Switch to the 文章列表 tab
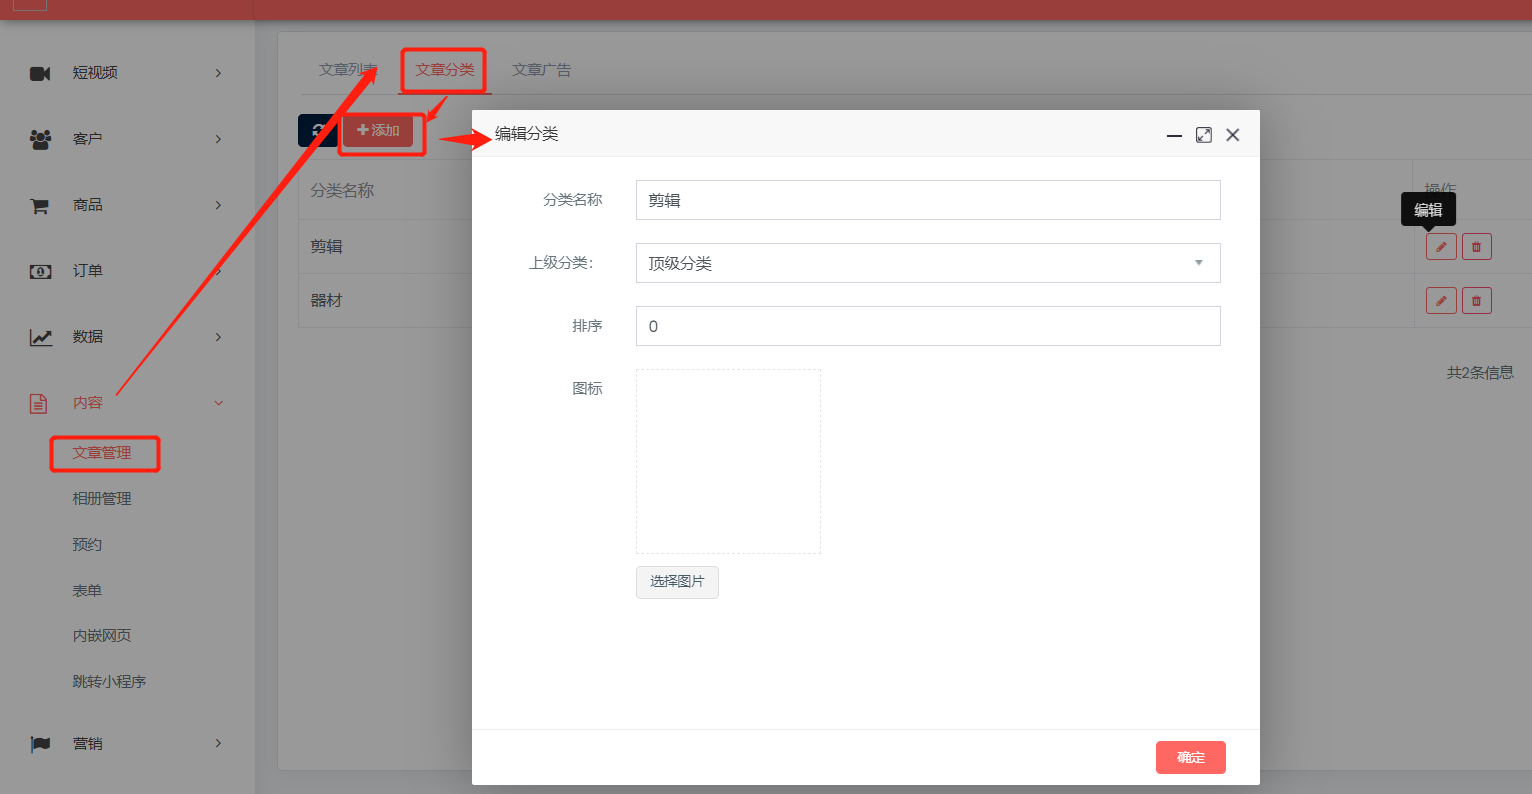 point(348,70)
